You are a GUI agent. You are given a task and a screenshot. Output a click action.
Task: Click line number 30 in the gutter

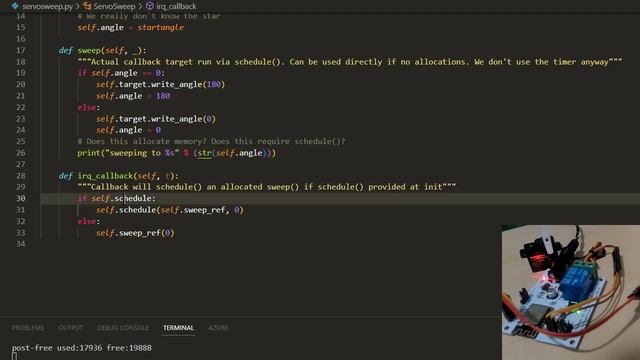point(20,198)
